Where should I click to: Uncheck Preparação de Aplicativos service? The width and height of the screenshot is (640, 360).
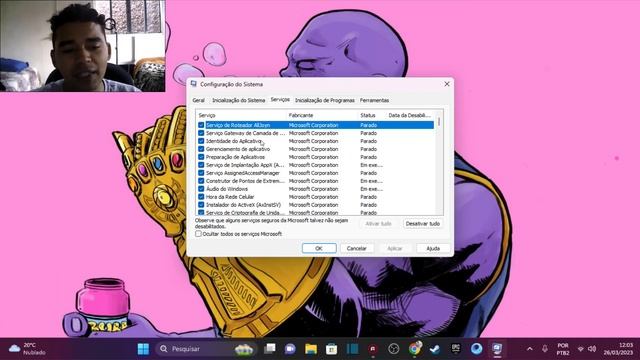(x=201, y=157)
